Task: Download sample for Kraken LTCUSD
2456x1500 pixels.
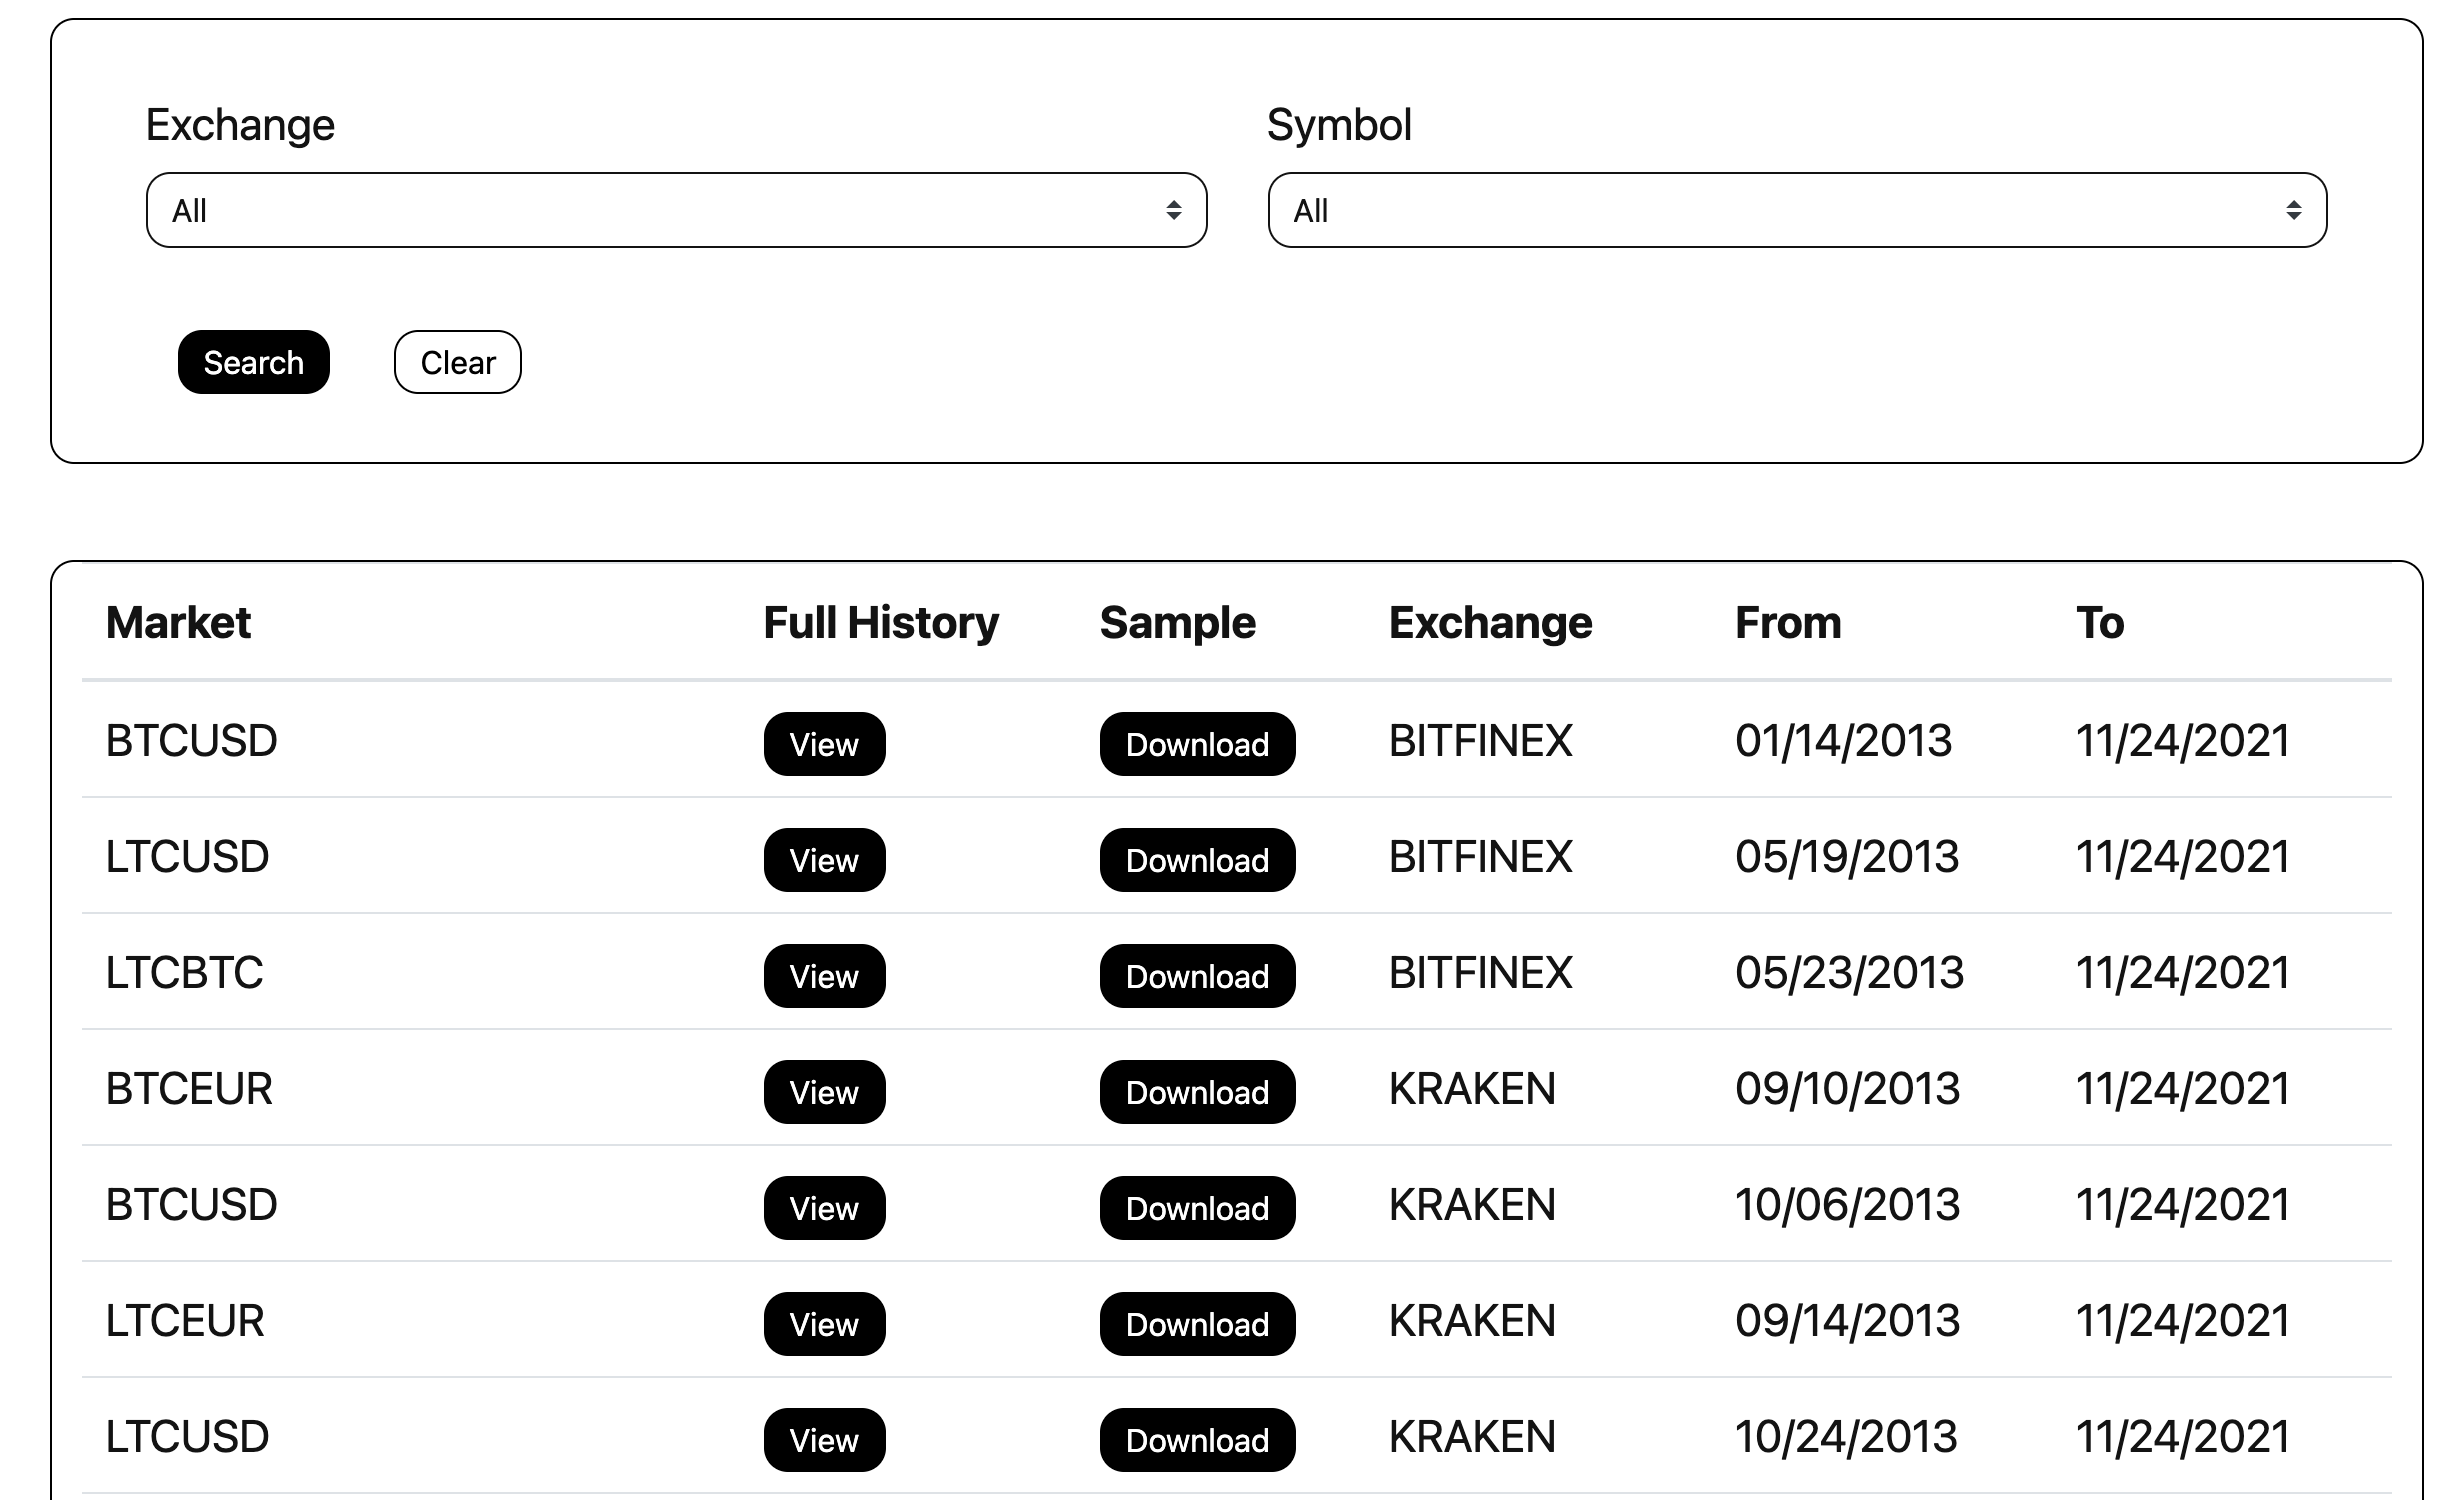Action: [1197, 1440]
